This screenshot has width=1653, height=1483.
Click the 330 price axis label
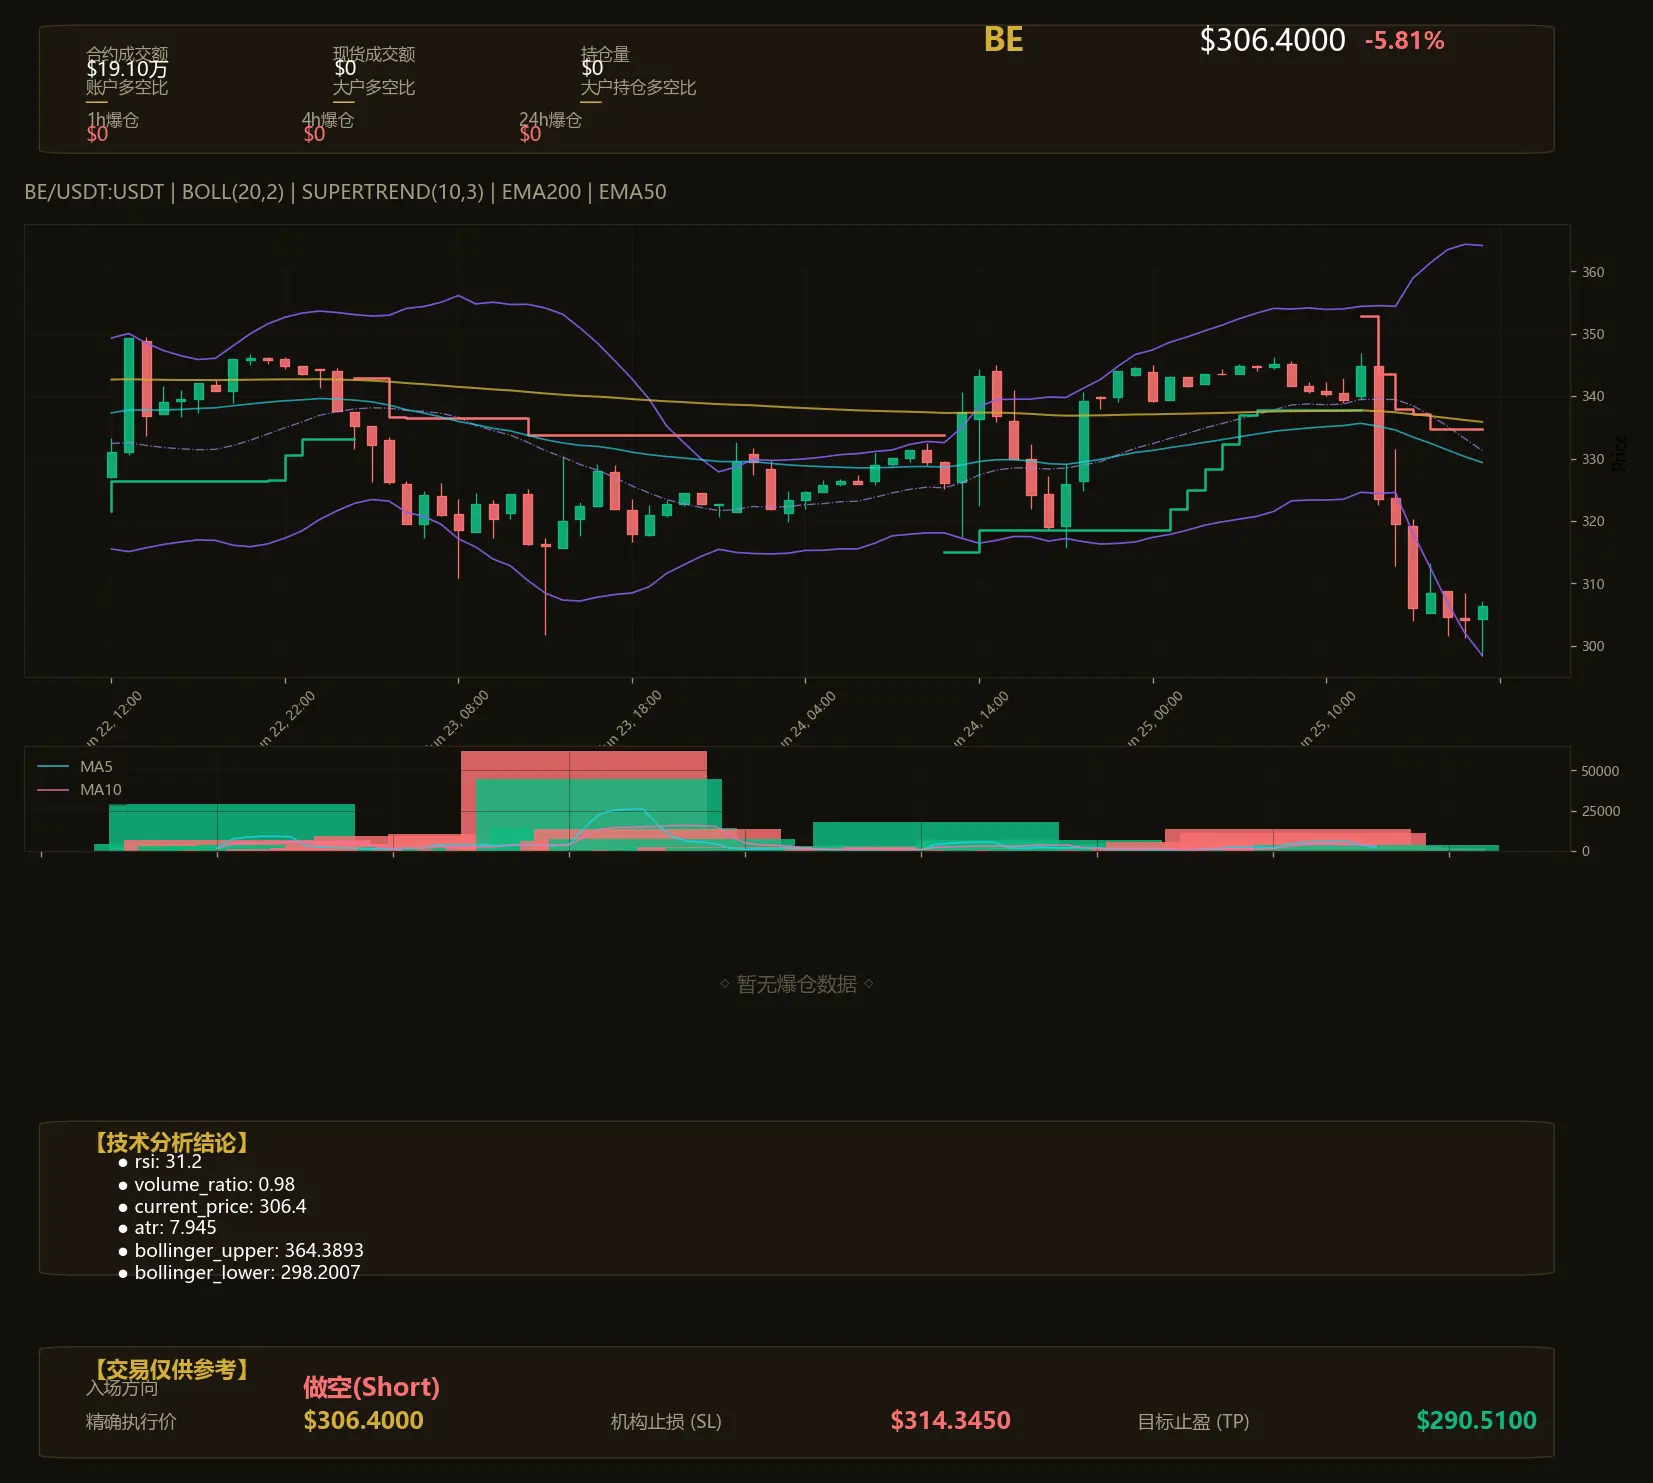click(x=1593, y=459)
